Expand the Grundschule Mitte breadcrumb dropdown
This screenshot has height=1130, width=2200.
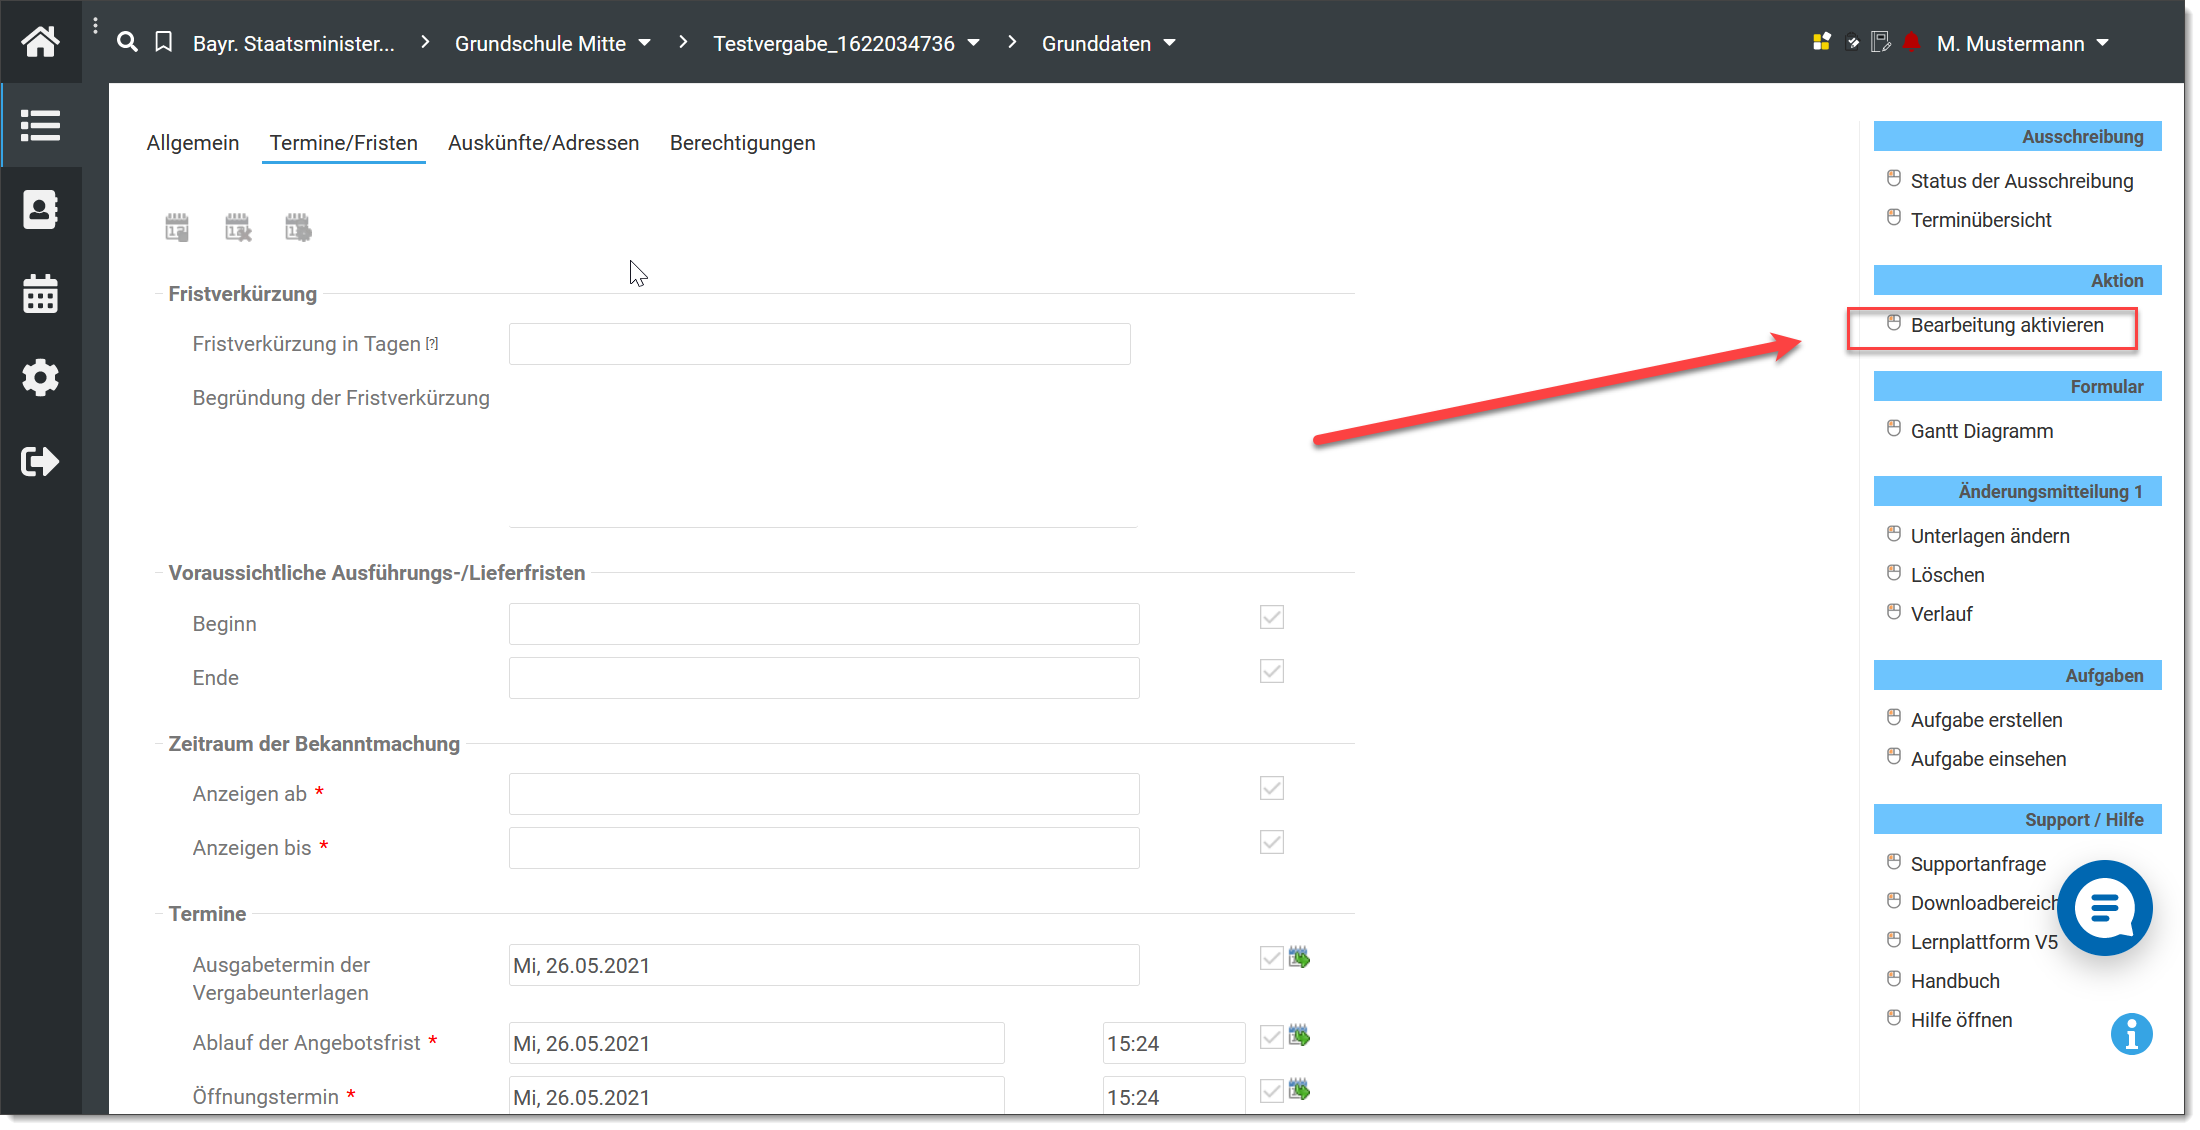click(x=645, y=43)
